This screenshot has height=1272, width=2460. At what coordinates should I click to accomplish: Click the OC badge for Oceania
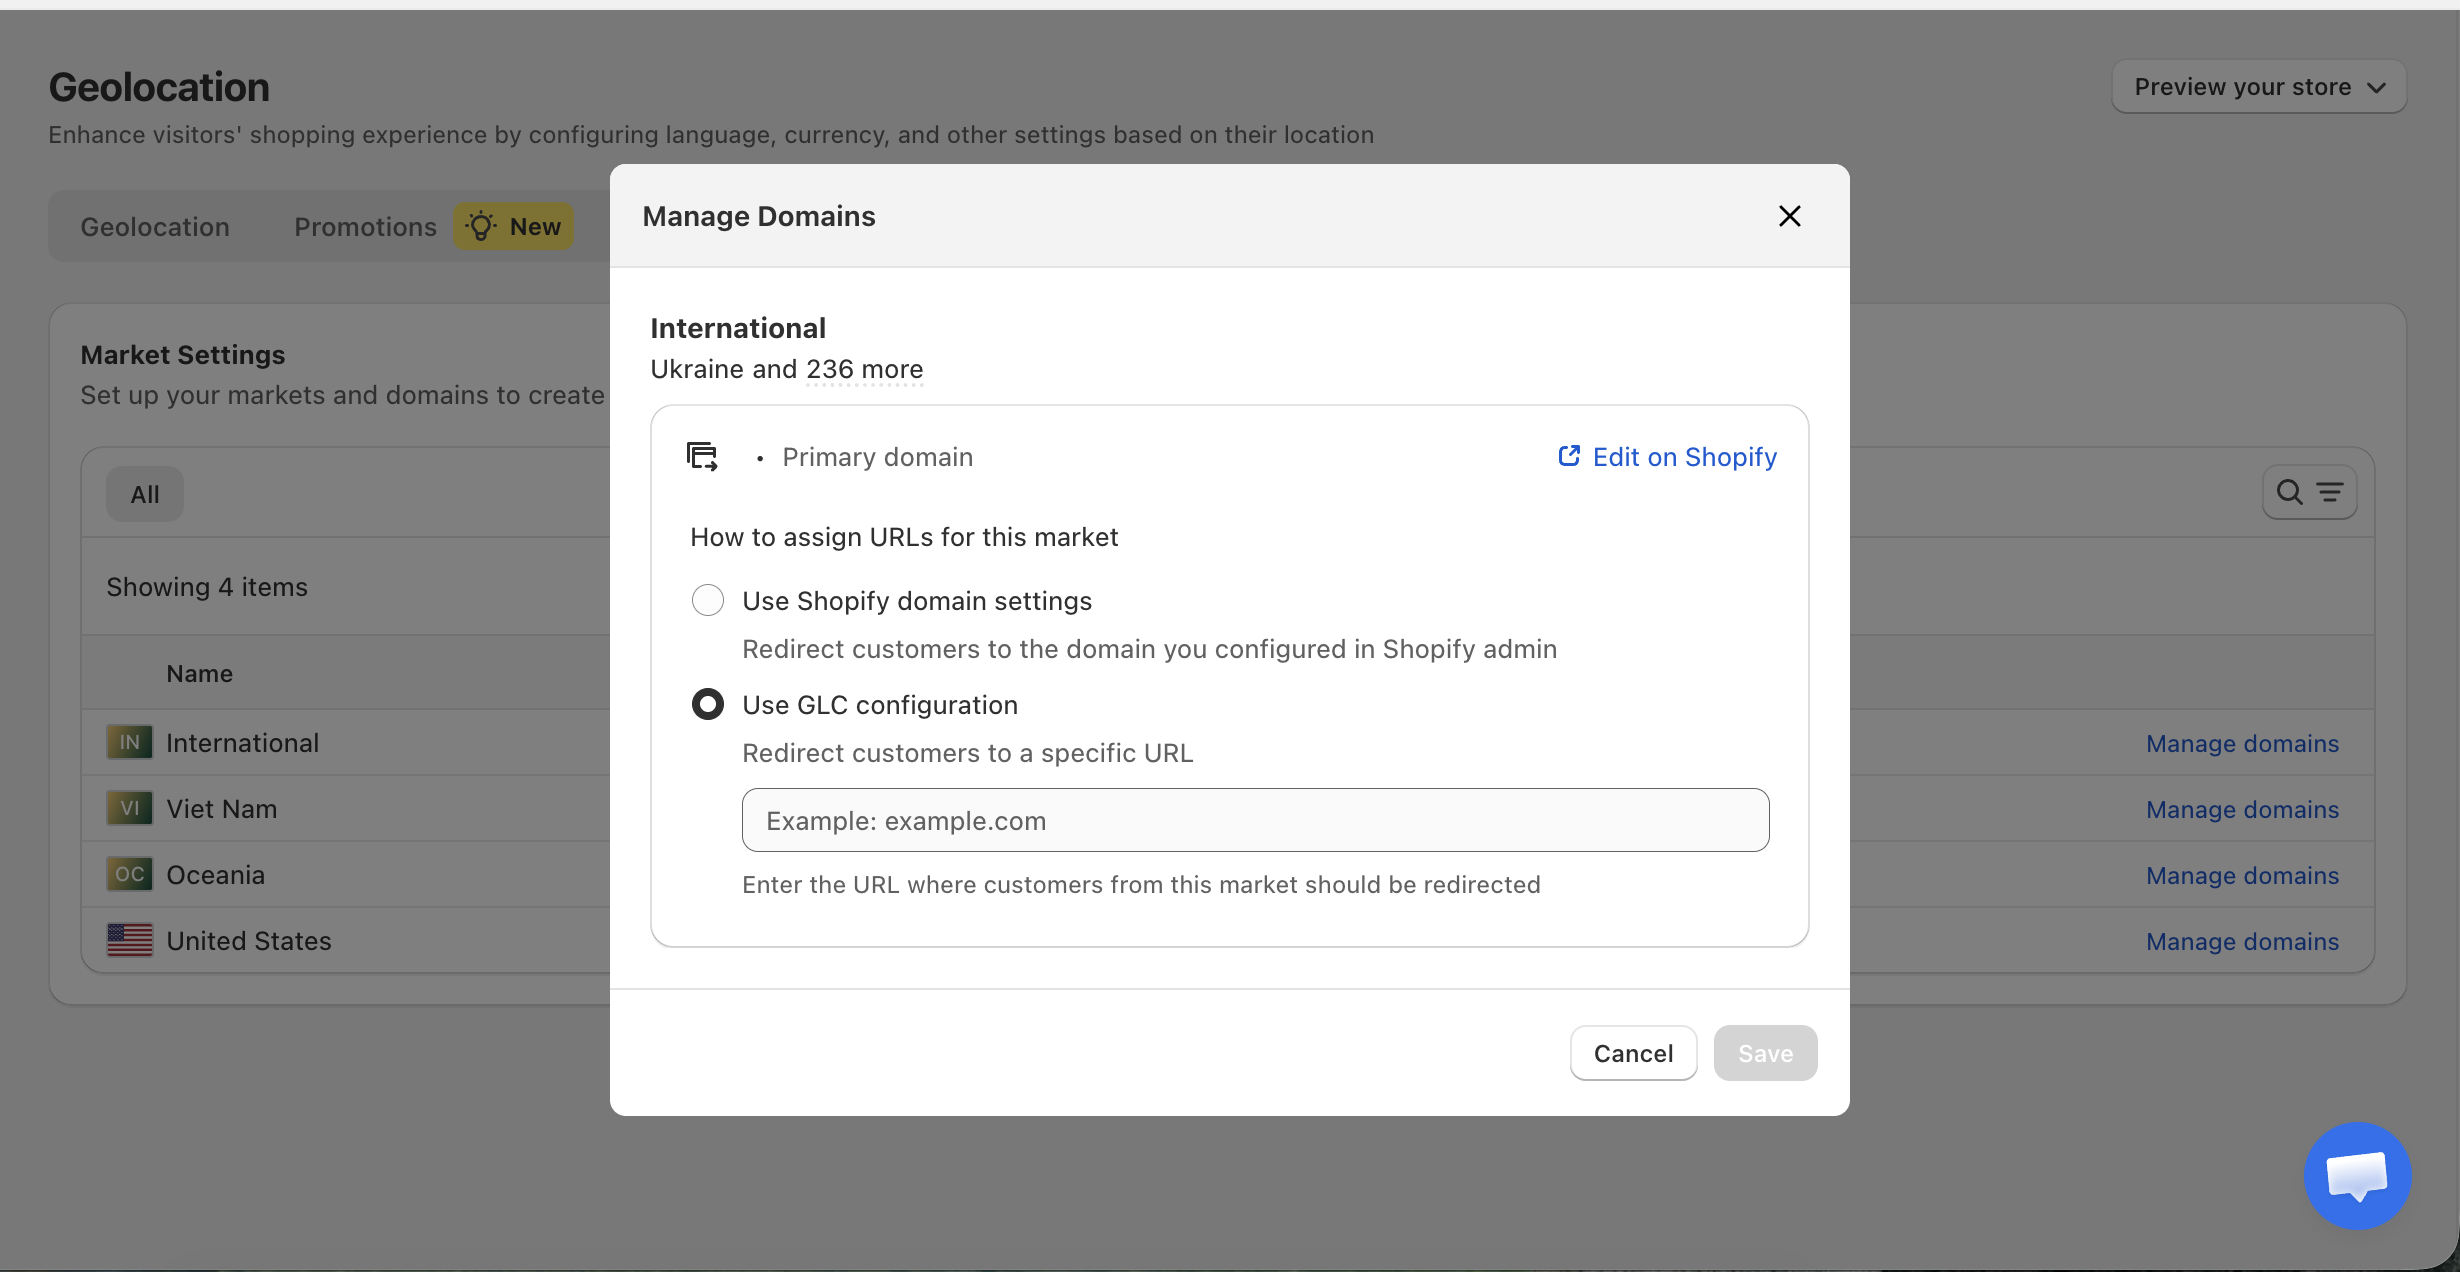point(130,874)
